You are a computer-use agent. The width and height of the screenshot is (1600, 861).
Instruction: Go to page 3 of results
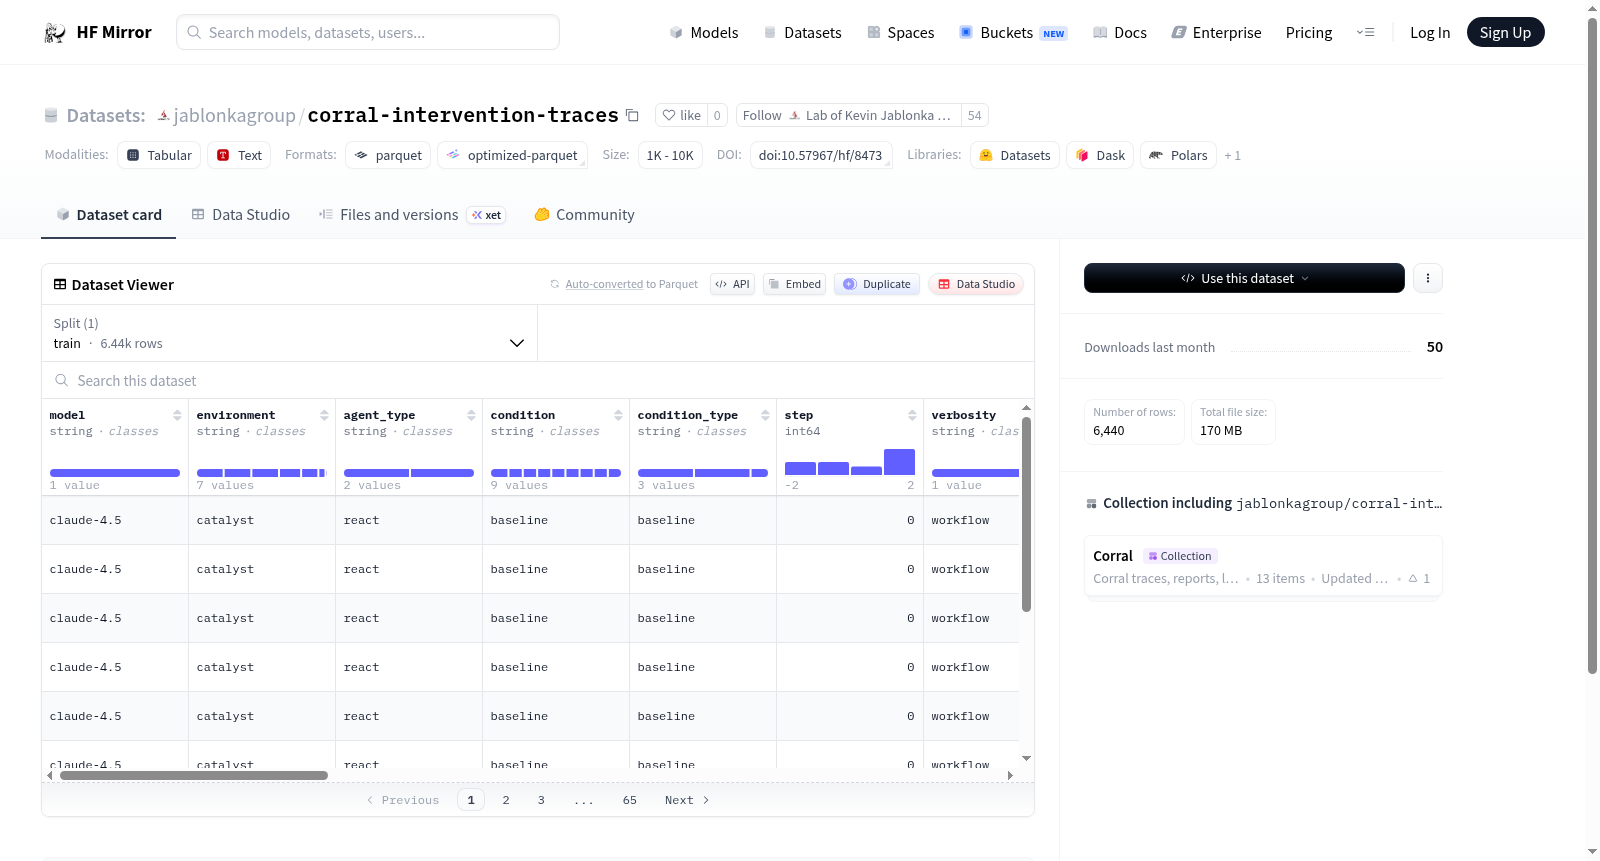pos(541,800)
